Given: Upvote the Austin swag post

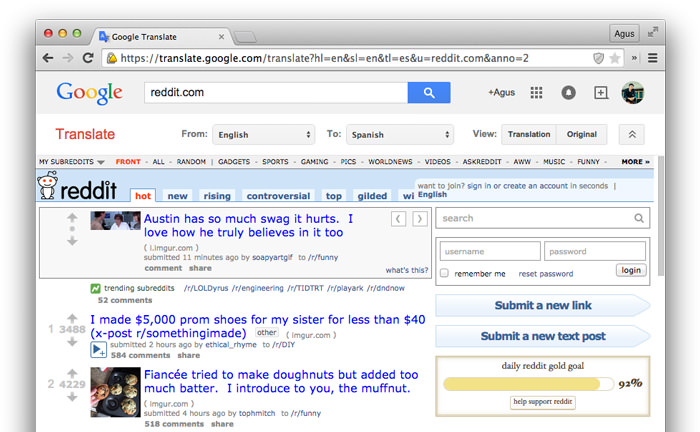Looking at the screenshot, I should click(x=72, y=218).
